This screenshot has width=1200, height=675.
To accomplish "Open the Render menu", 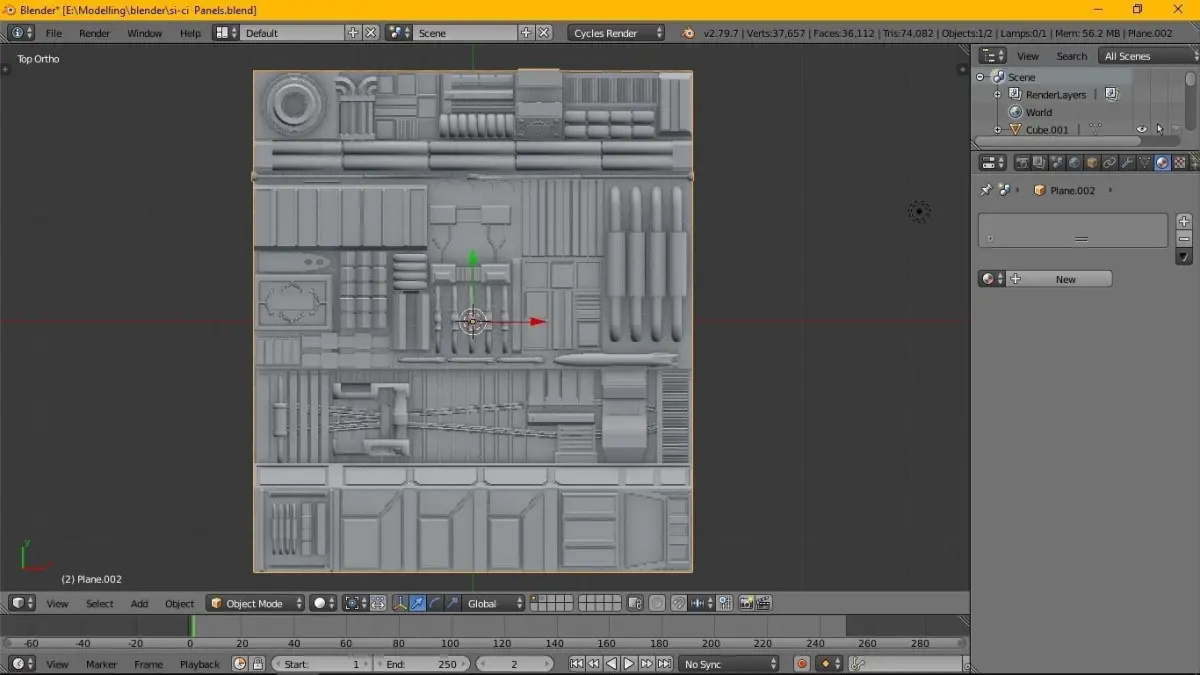I will coord(95,33).
